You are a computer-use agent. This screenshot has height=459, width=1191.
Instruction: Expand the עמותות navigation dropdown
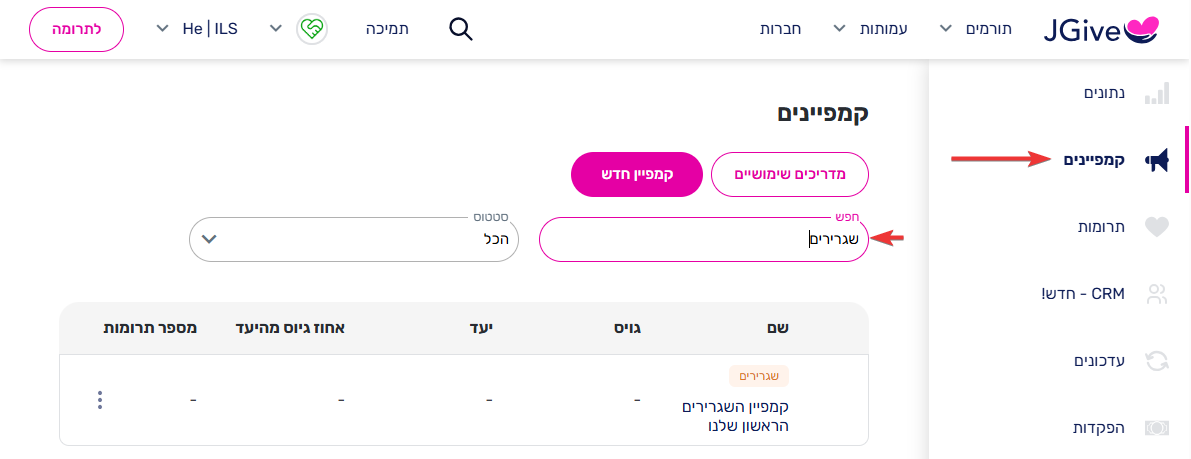876,29
